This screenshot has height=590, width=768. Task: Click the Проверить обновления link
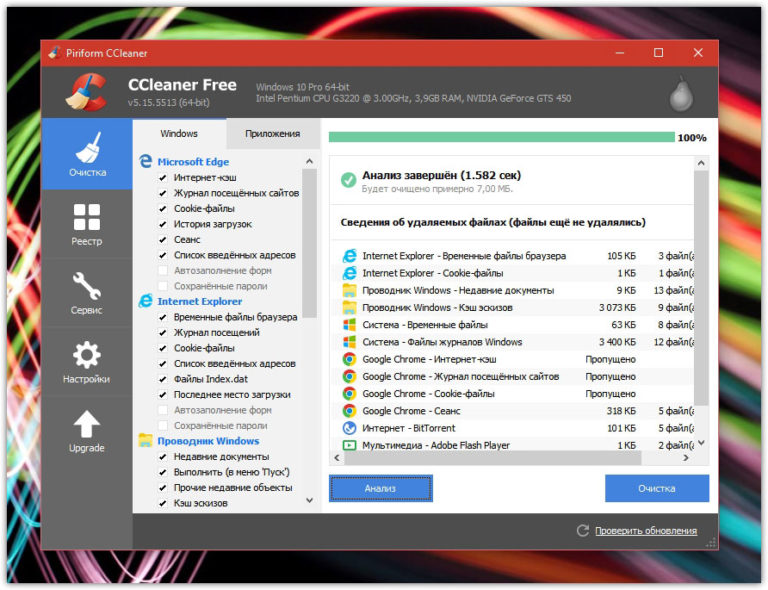[x=645, y=531]
